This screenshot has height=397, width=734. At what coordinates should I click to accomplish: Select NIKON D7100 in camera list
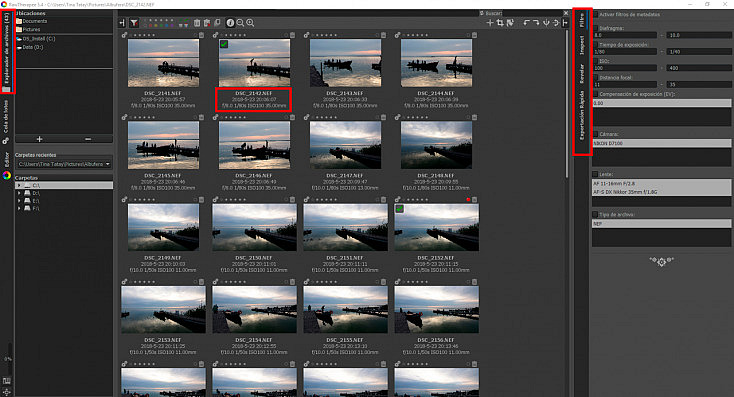click(661, 143)
